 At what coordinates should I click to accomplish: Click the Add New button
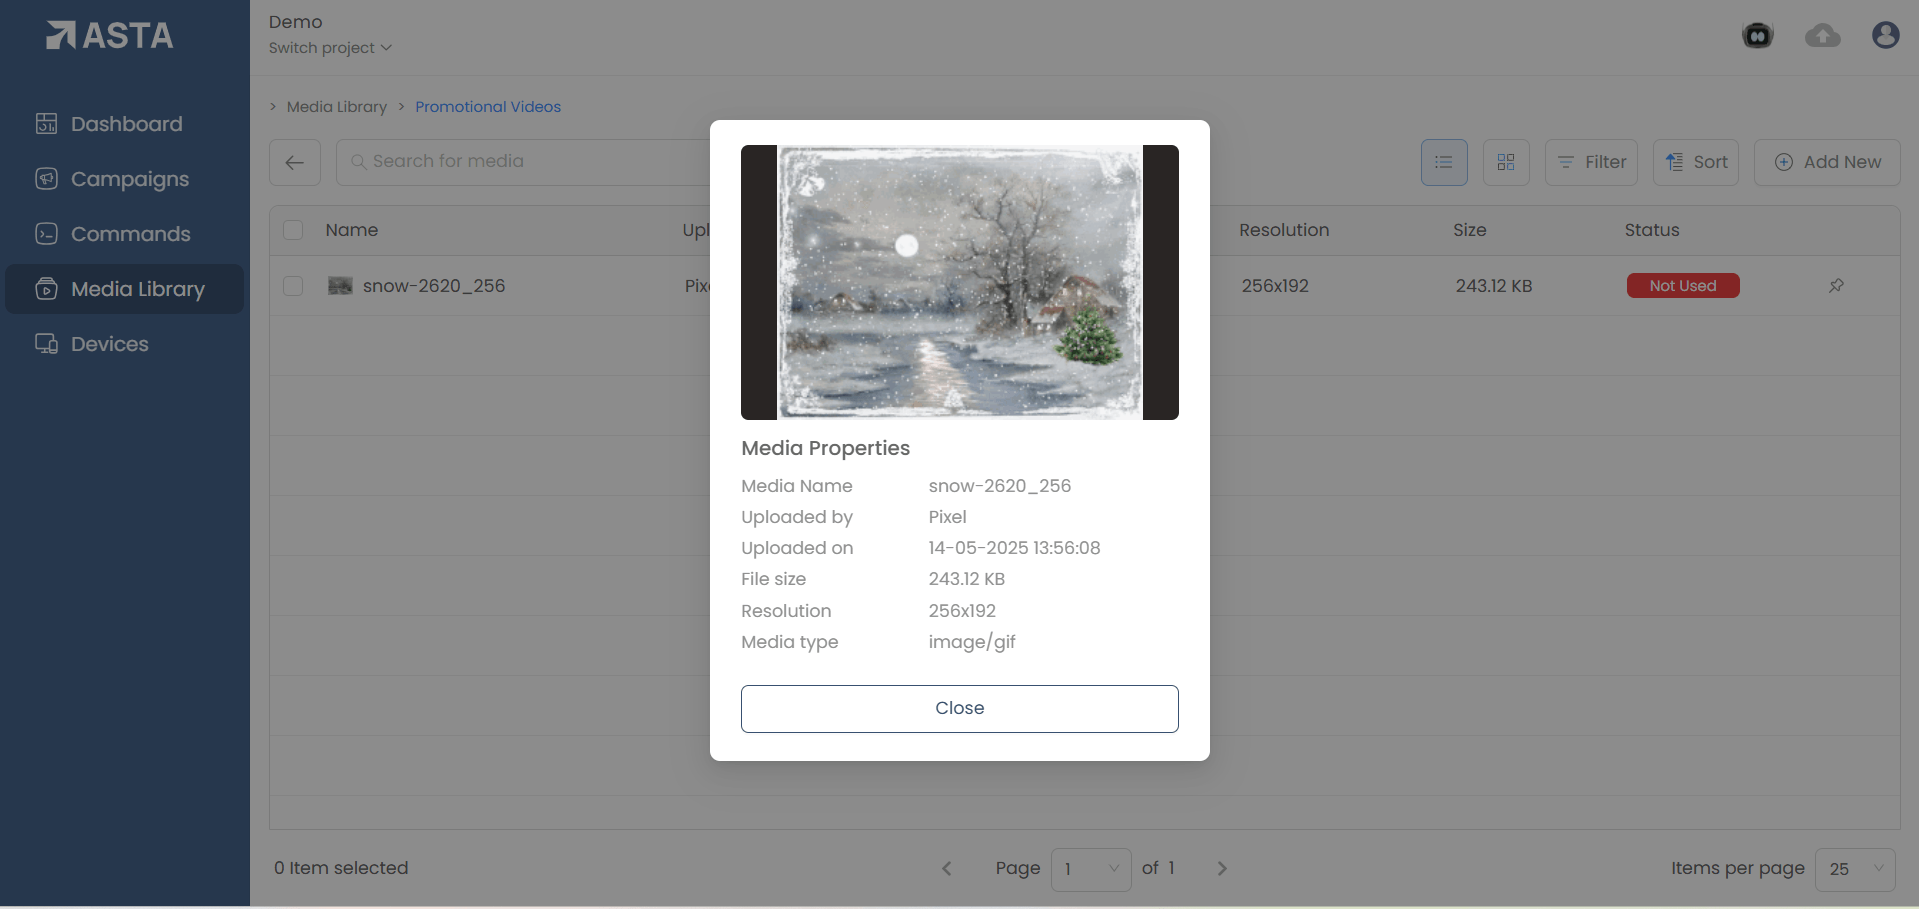coord(1826,162)
